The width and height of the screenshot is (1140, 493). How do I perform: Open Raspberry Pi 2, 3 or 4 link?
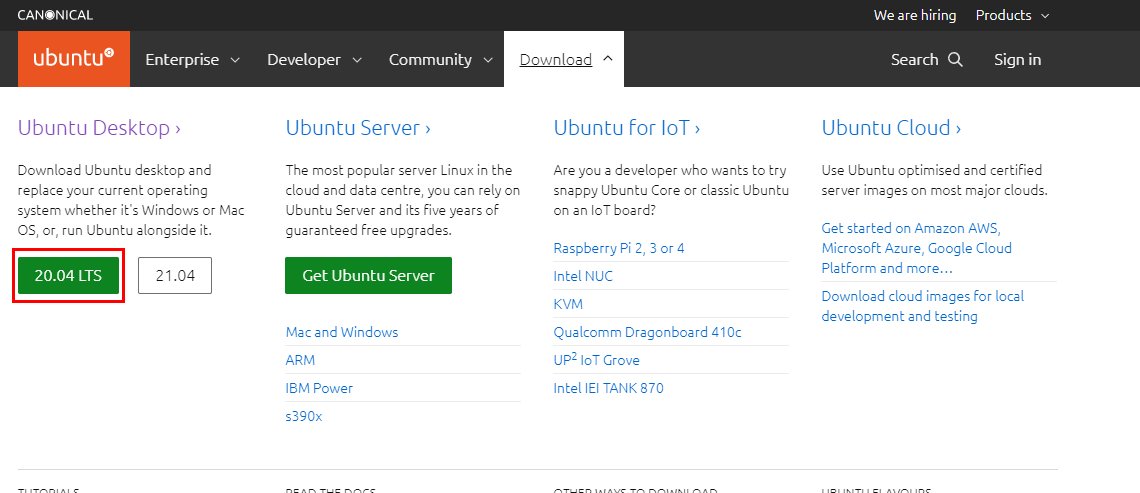[x=619, y=248]
